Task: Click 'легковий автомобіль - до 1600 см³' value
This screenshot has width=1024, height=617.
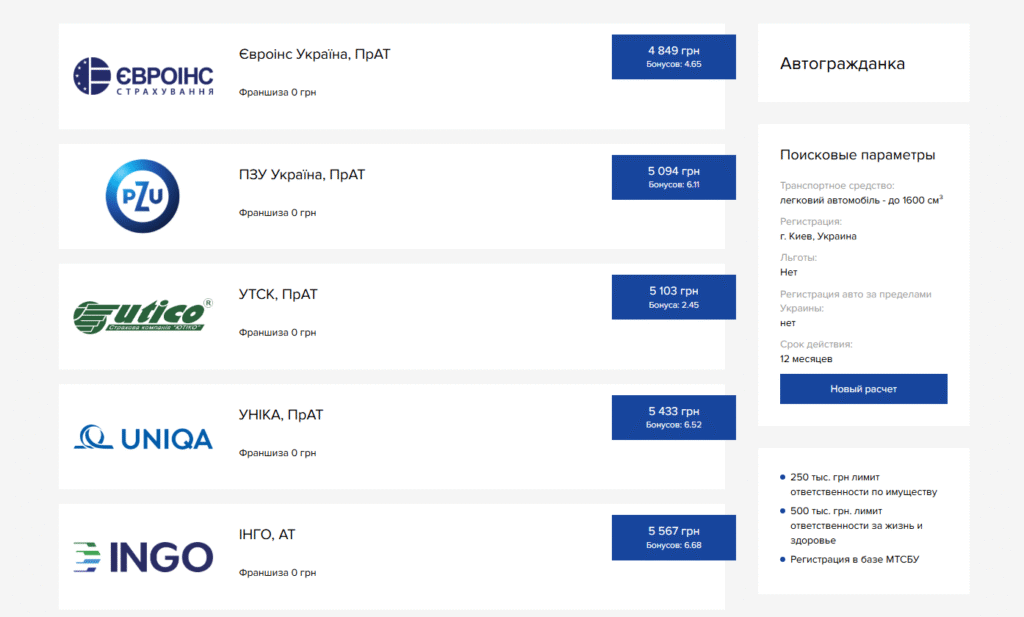Action: (861, 200)
